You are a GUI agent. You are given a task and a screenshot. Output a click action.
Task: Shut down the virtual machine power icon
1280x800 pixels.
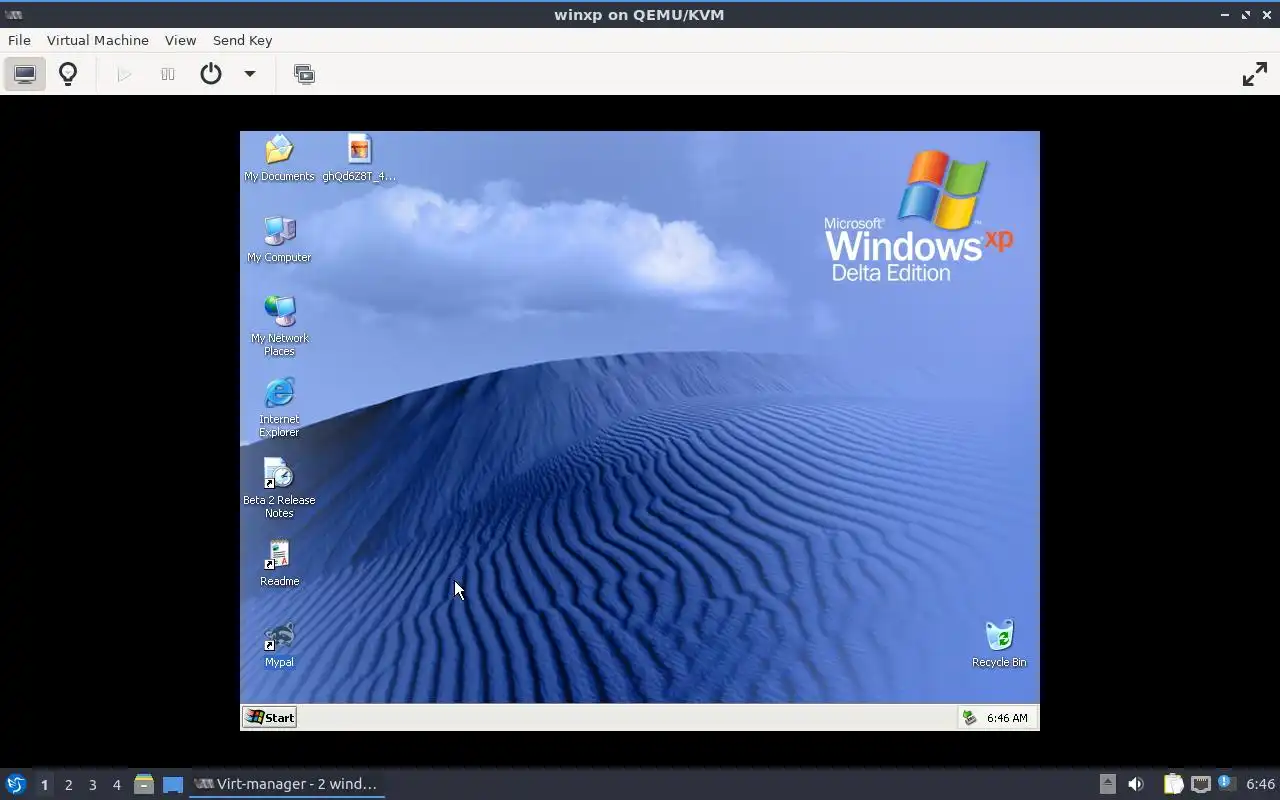click(210, 74)
